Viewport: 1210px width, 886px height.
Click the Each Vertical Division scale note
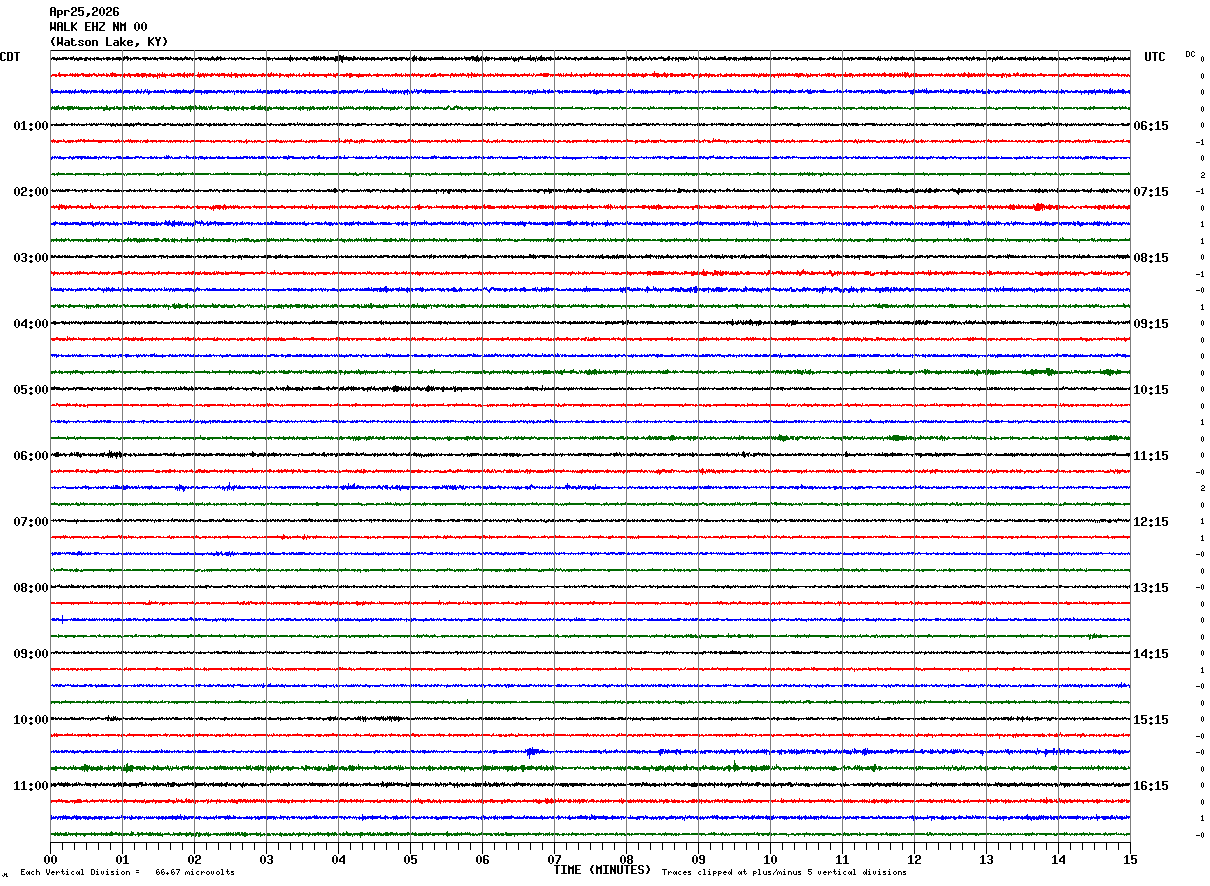click(127, 872)
